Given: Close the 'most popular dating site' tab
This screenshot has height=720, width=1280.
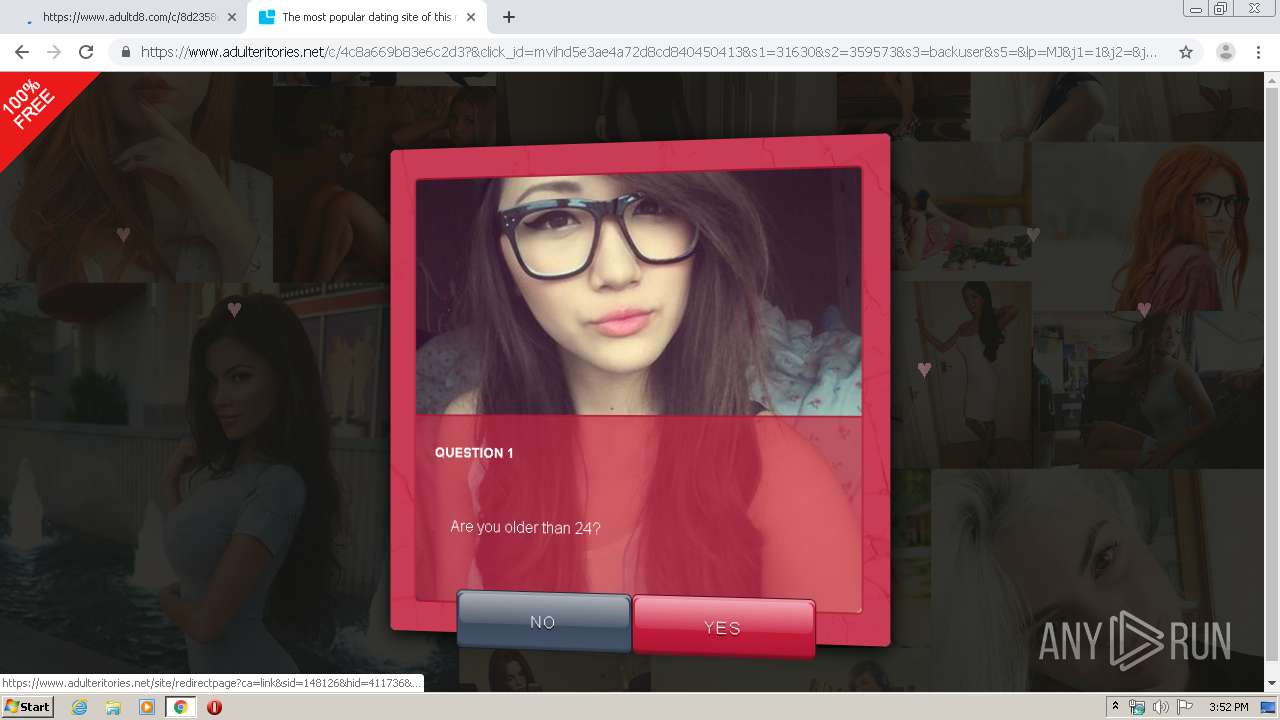Looking at the screenshot, I should point(471,17).
